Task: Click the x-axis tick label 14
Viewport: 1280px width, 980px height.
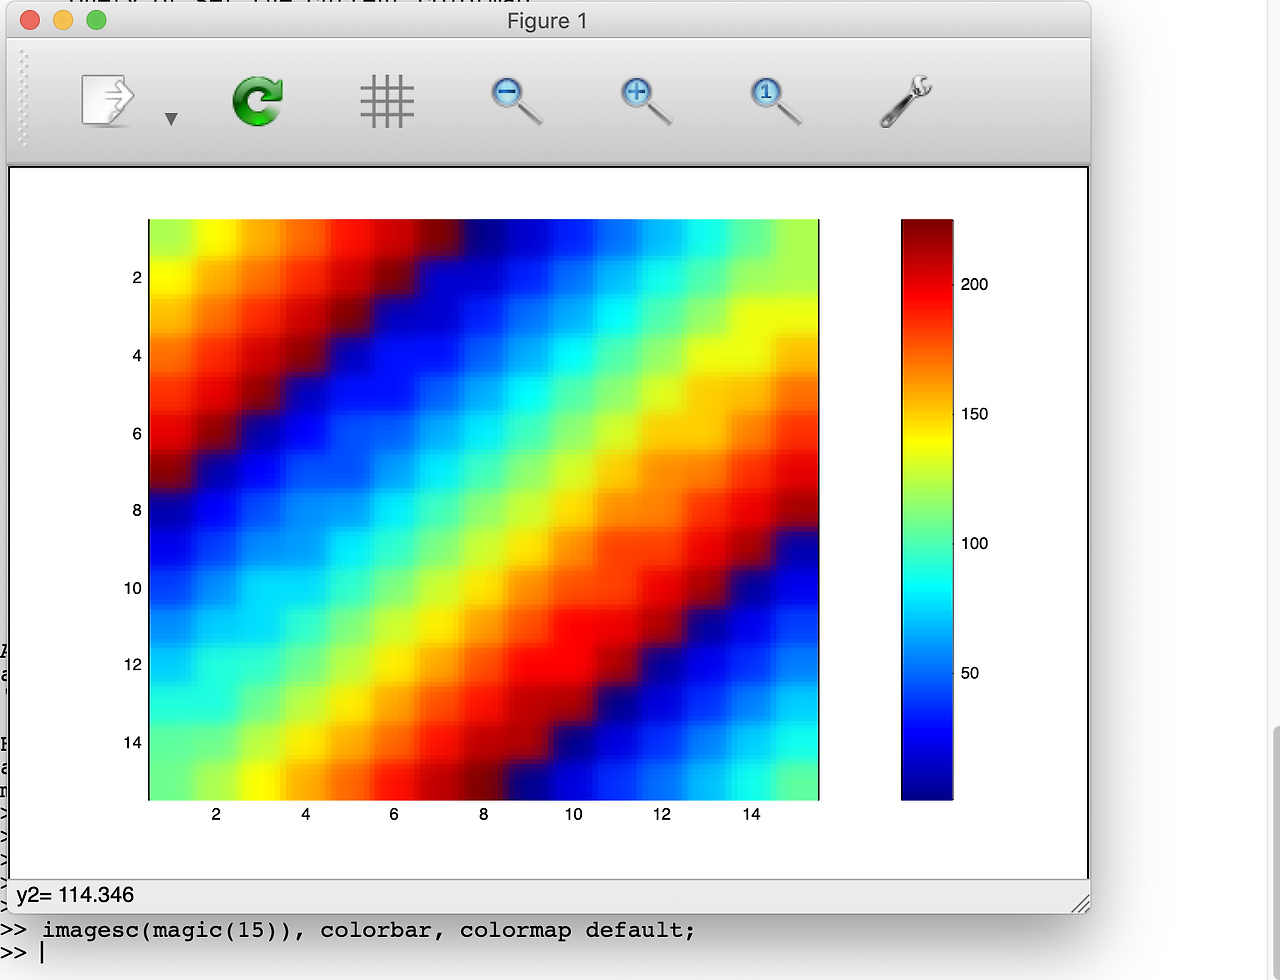Action: (751, 814)
